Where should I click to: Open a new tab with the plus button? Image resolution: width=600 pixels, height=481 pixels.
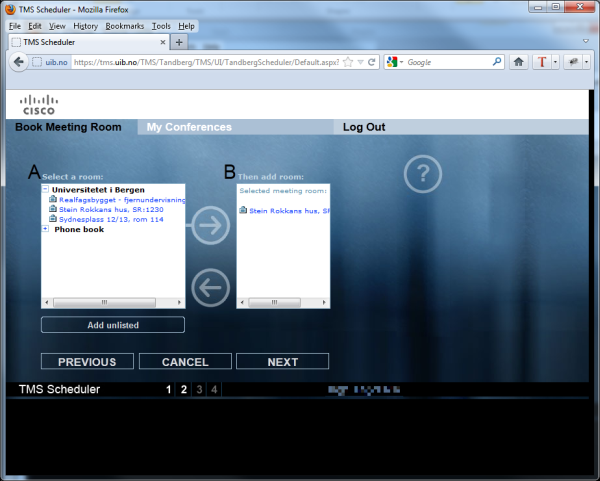point(180,42)
